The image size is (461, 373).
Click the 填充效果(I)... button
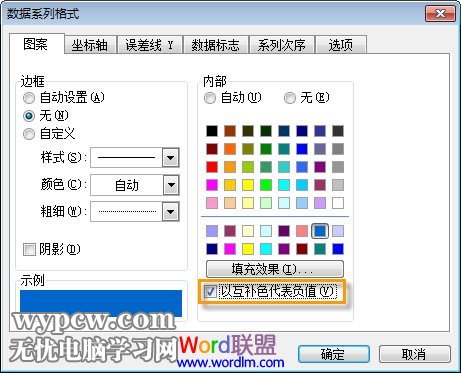tap(275, 269)
